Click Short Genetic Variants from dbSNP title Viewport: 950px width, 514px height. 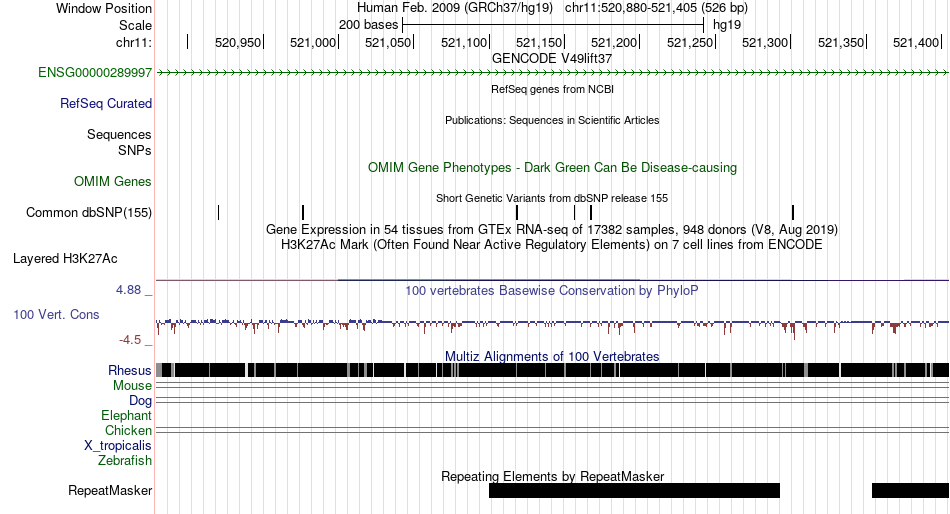tap(552, 198)
